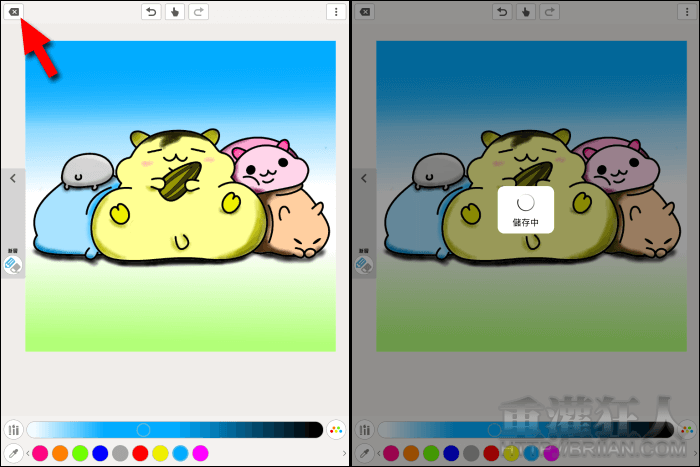This screenshot has width=700, height=467.
Task: Tap the back/exit icon in left screen
Action: tap(14, 12)
